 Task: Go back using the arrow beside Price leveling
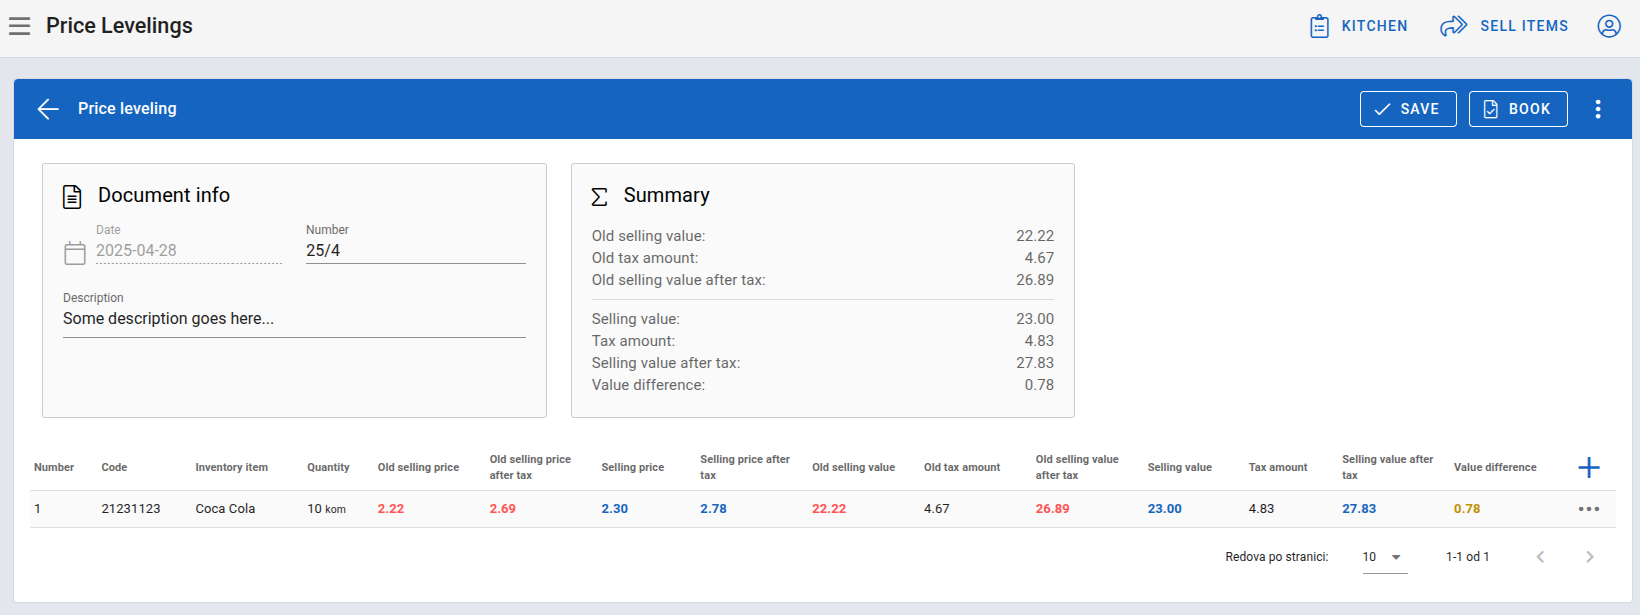pos(48,109)
